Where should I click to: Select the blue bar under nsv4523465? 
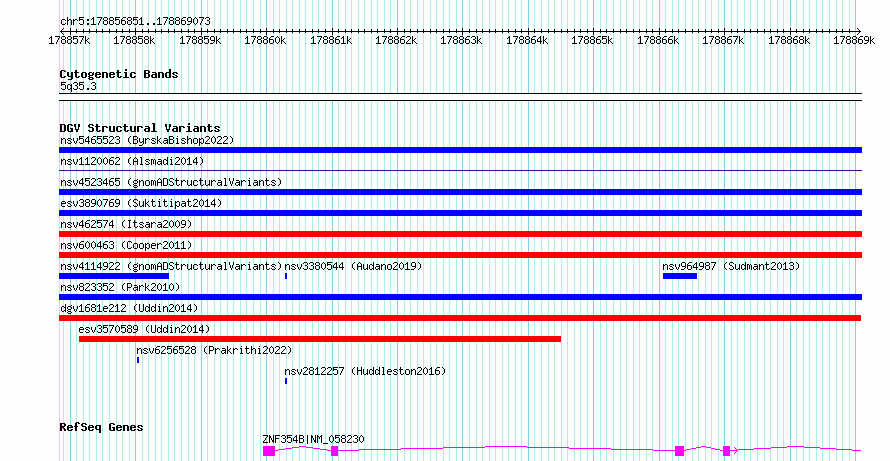click(460, 192)
